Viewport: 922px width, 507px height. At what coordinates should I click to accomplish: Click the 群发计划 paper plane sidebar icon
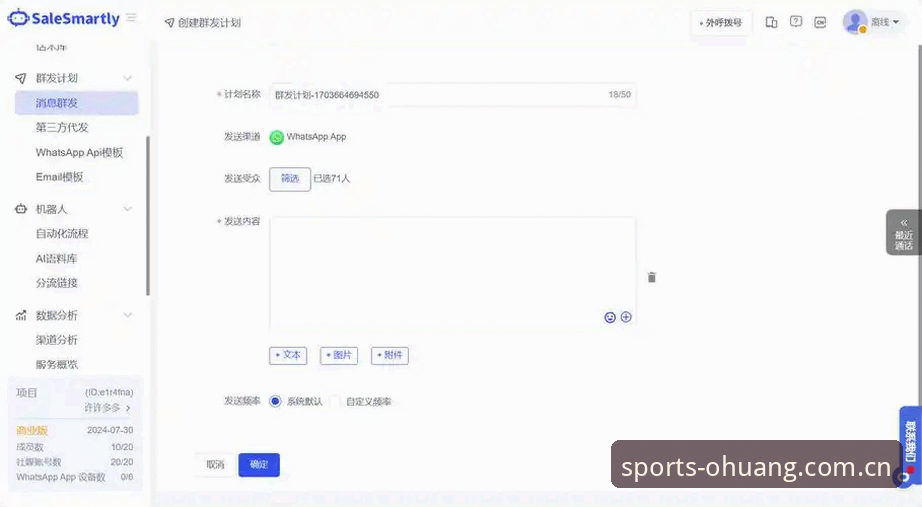click(21, 78)
